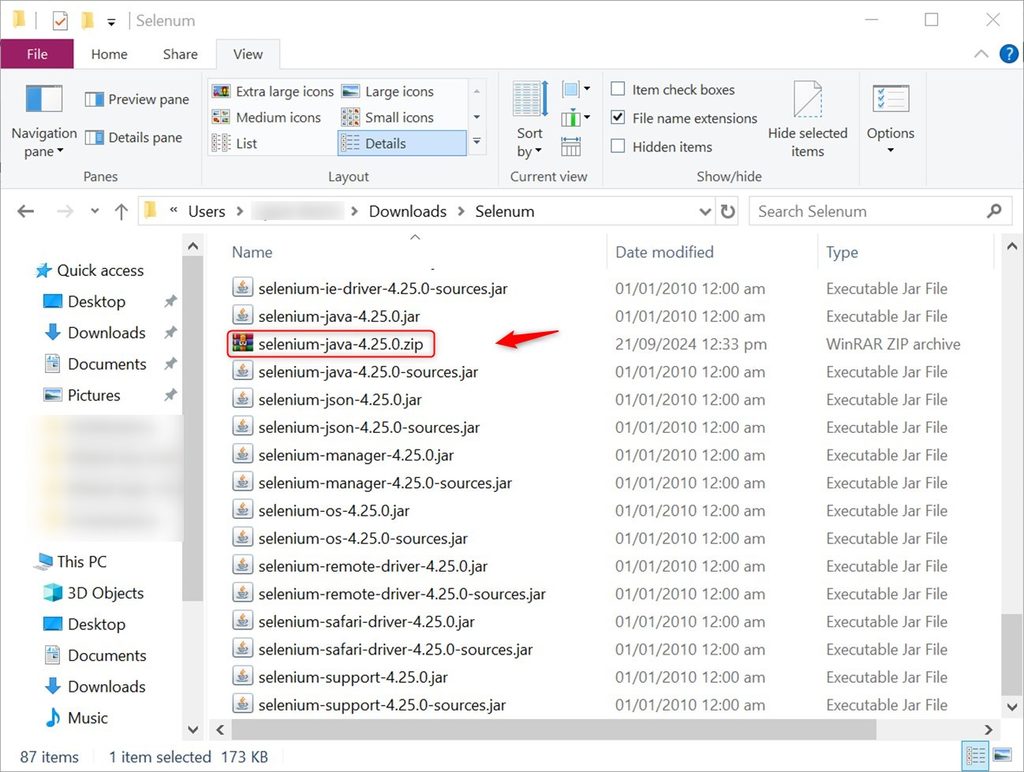
Task: Toggle the Preview pane
Action: [137, 99]
